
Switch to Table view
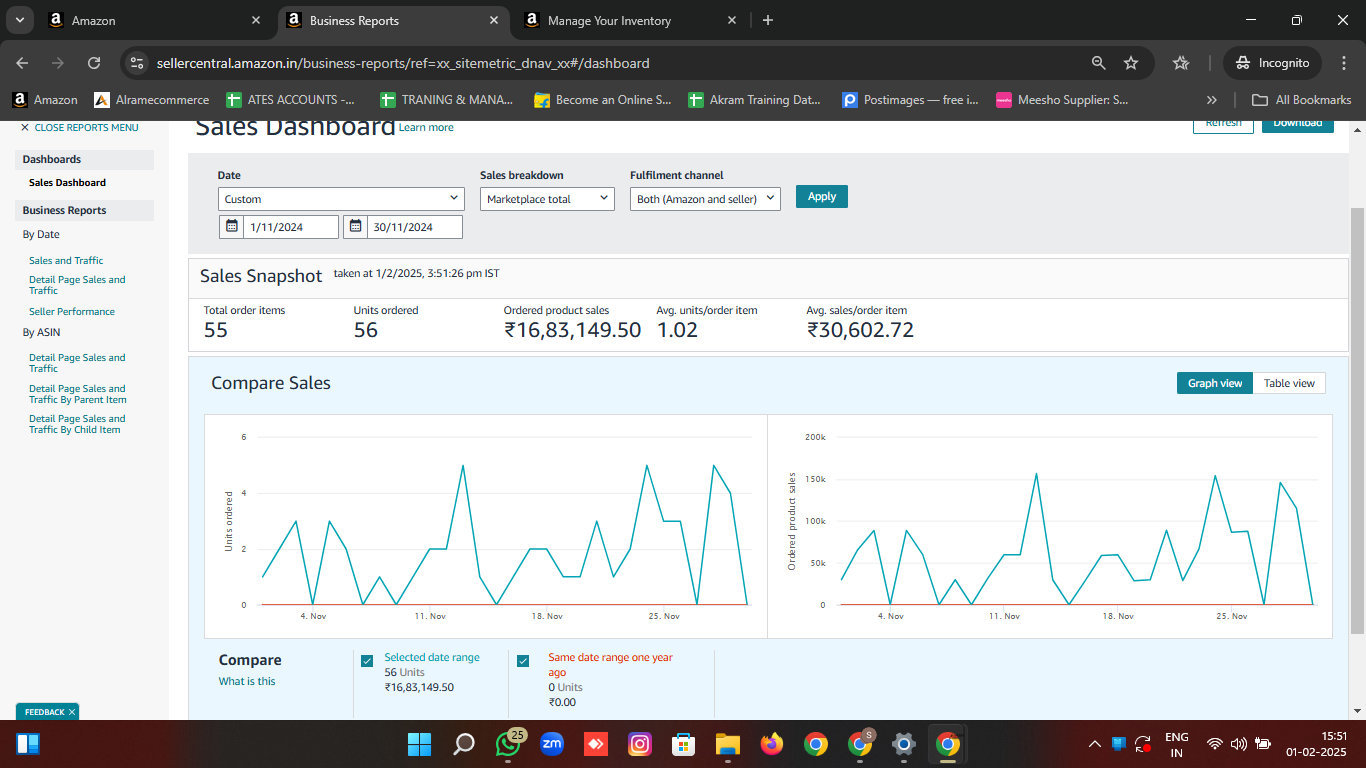(1289, 383)
